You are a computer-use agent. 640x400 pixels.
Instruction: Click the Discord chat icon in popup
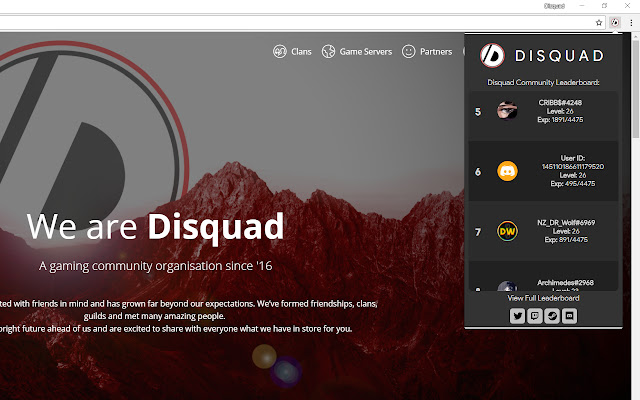point(569,316)
